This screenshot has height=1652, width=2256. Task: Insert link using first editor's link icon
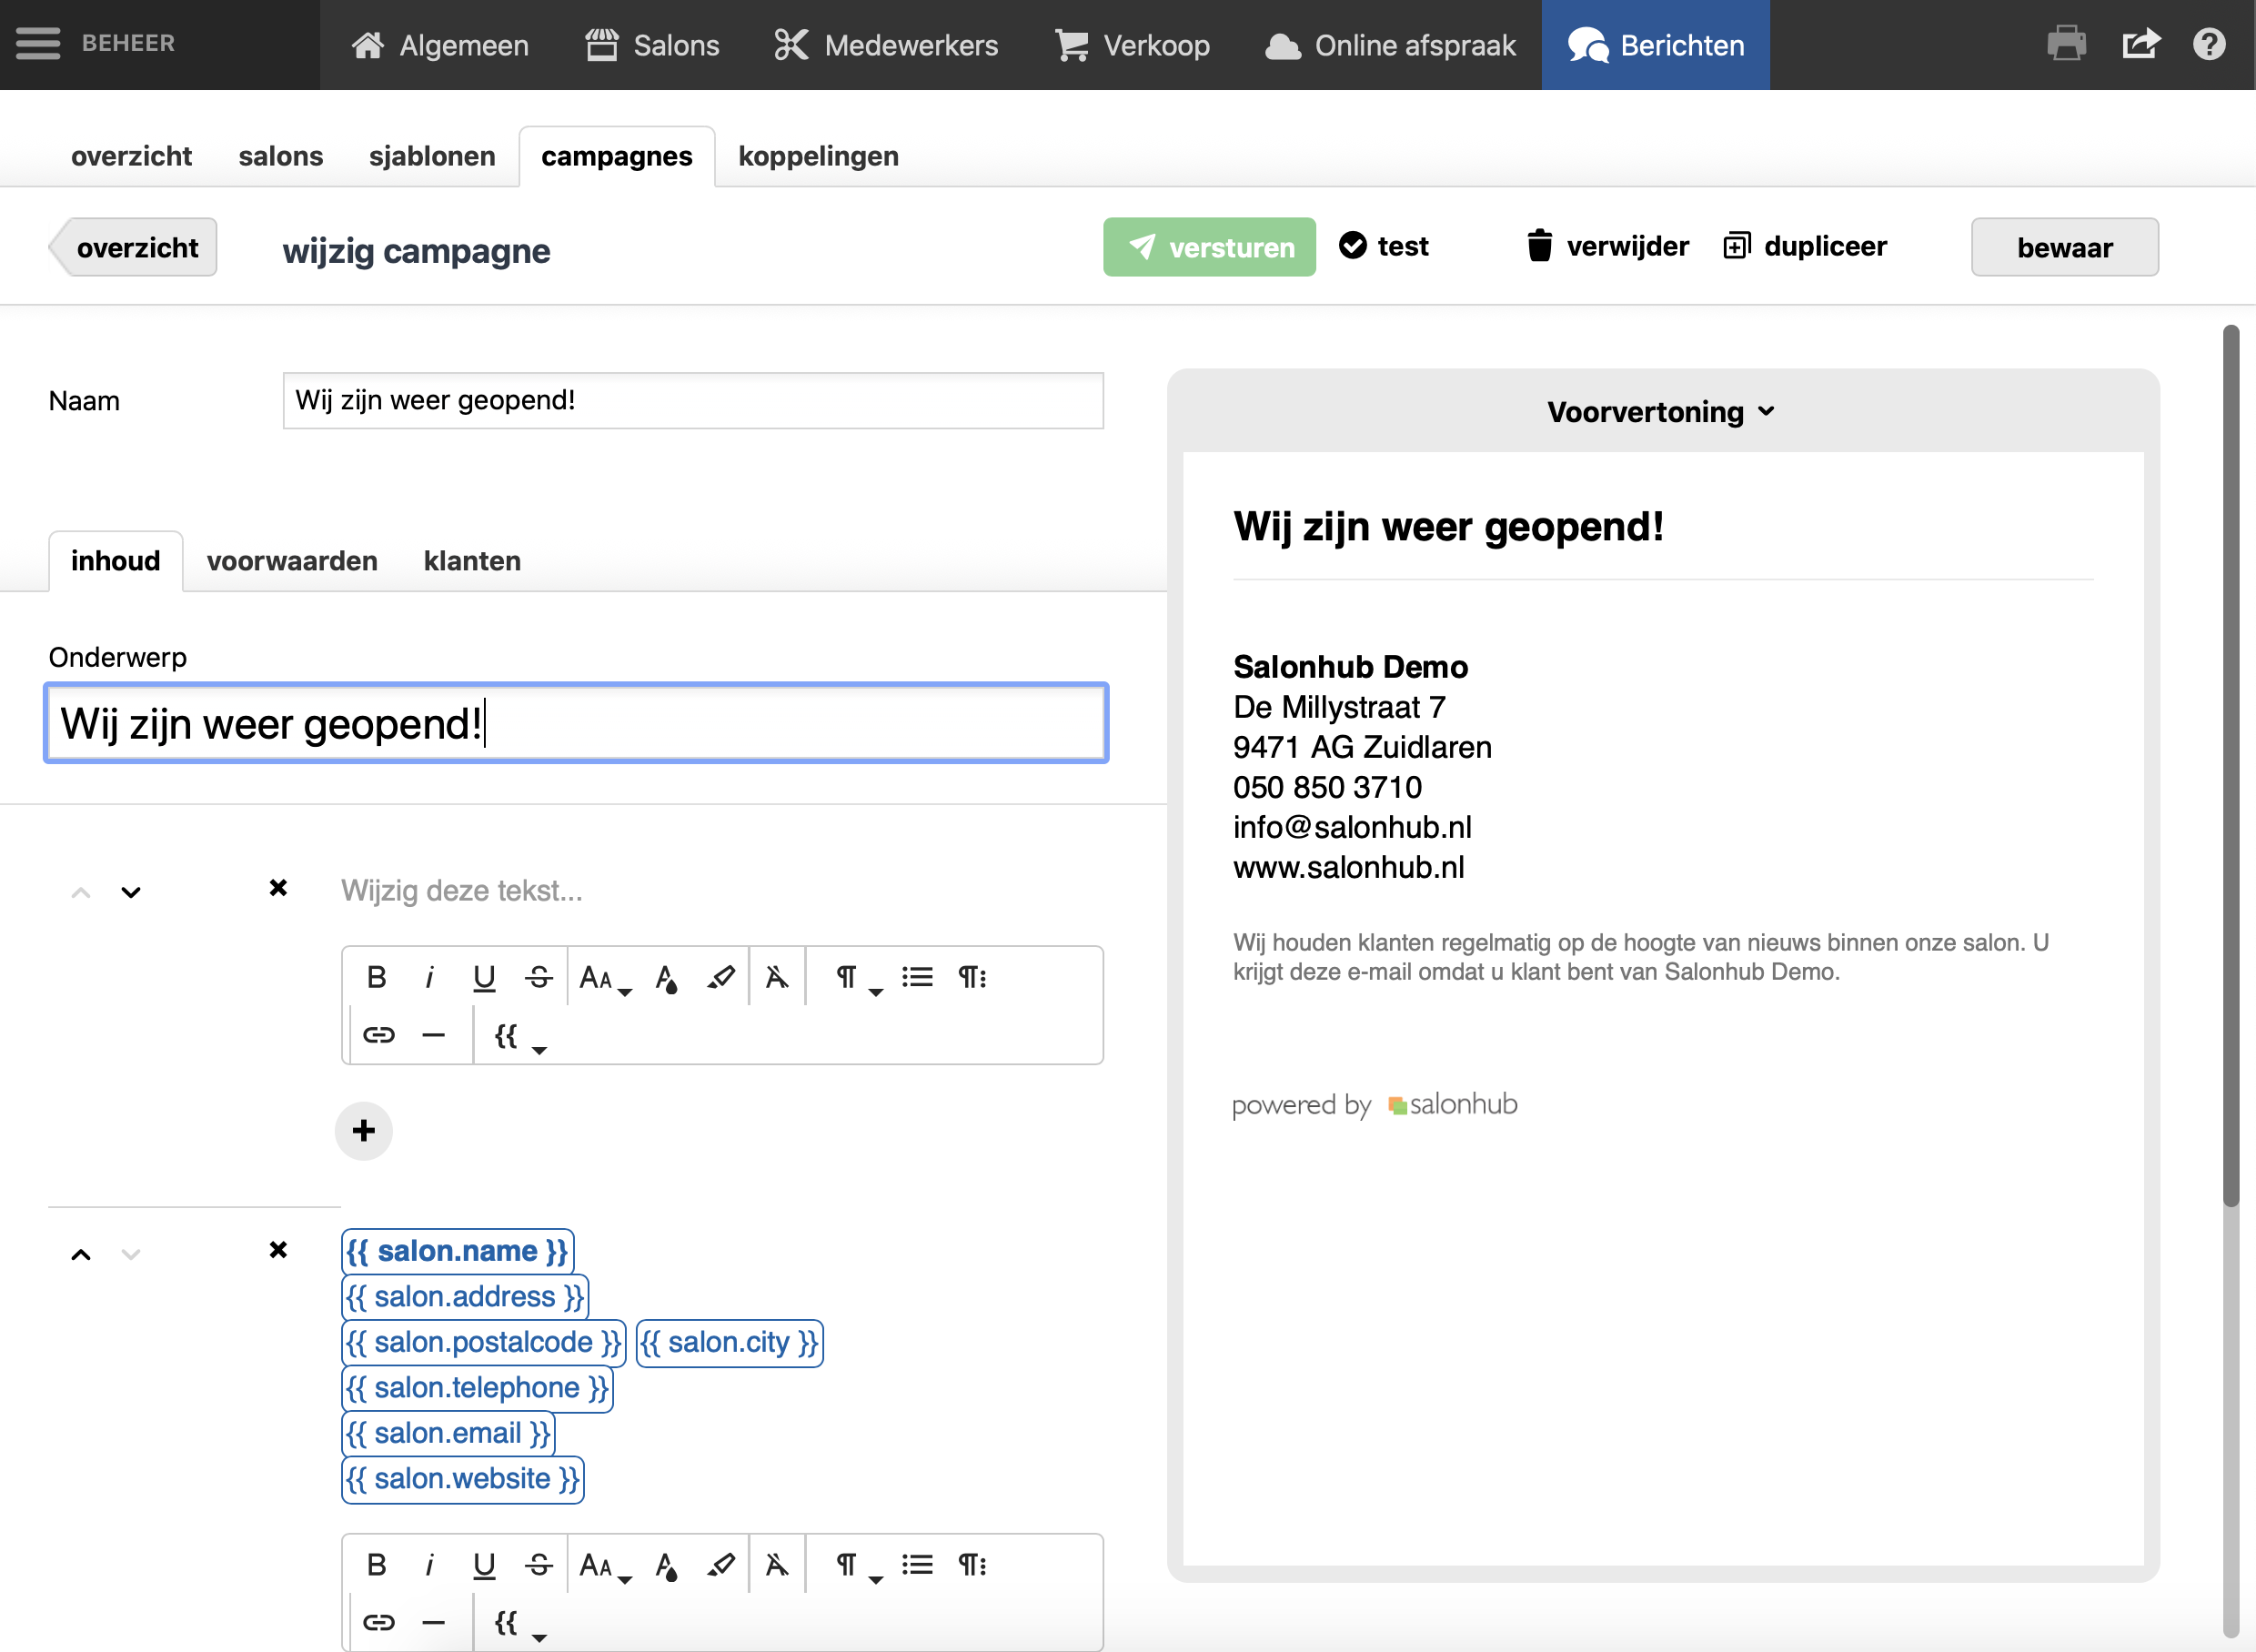point(379,1034)
